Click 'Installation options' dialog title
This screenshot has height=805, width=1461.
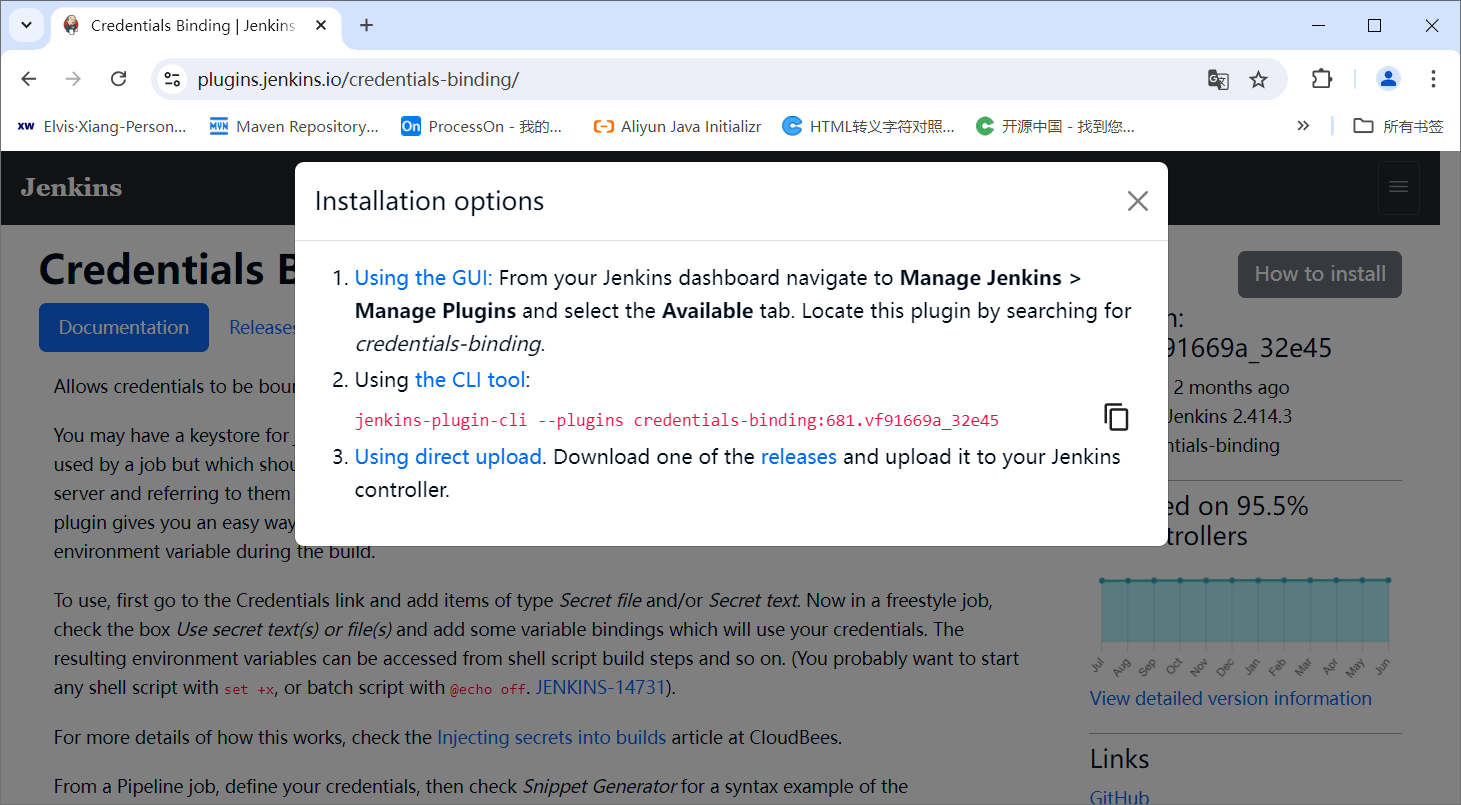429,201
